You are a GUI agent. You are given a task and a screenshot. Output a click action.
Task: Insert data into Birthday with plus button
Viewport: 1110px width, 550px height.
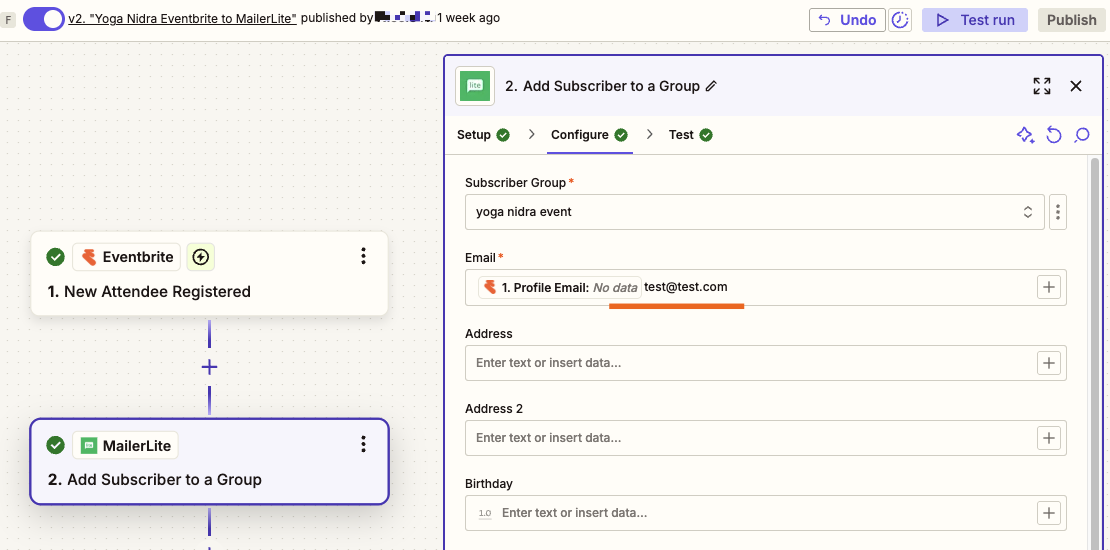tap(1048, 512)
